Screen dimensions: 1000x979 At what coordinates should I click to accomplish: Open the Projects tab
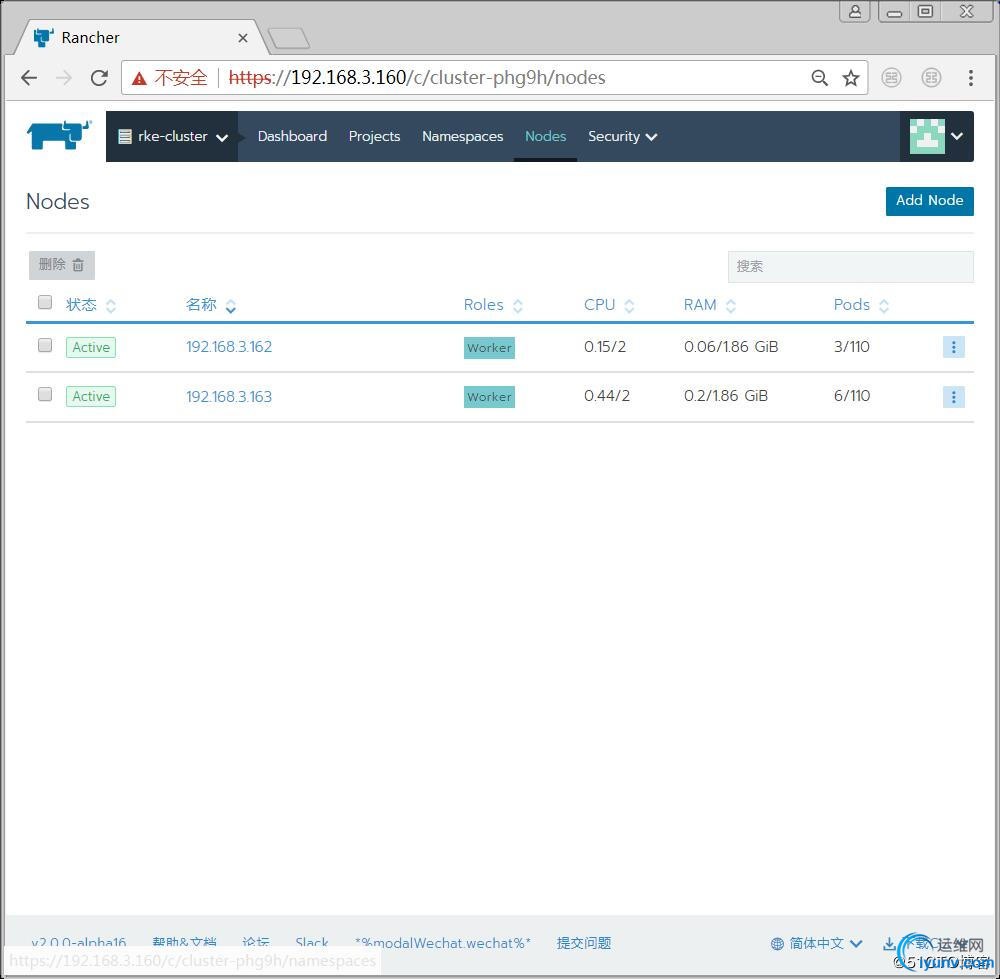[374, 136]
